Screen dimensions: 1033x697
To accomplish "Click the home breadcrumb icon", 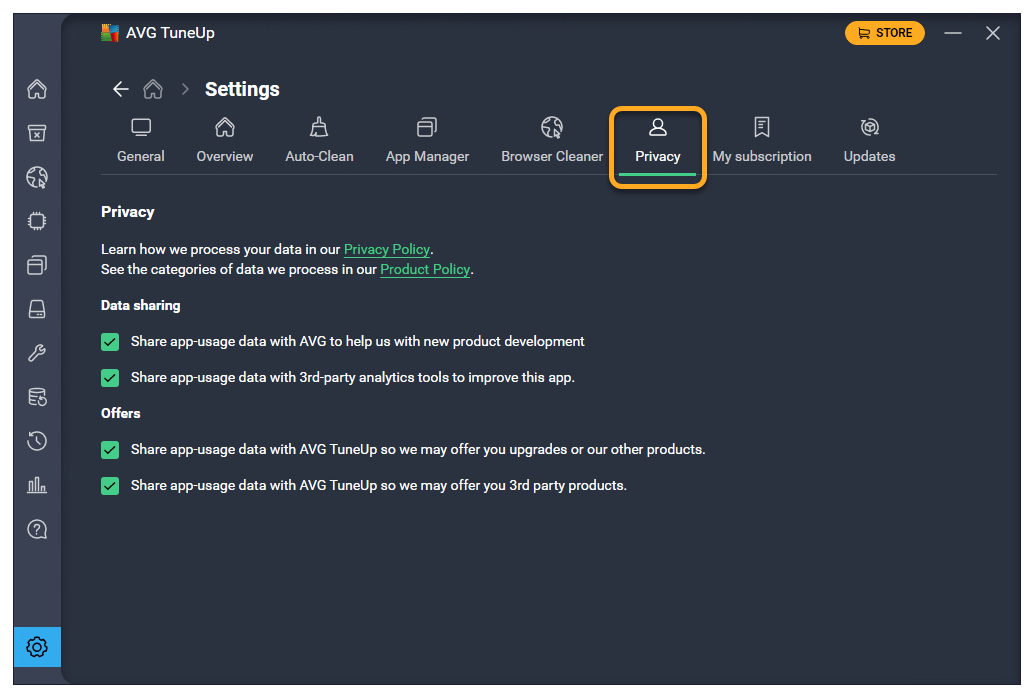I will click(x=153, y=89).
